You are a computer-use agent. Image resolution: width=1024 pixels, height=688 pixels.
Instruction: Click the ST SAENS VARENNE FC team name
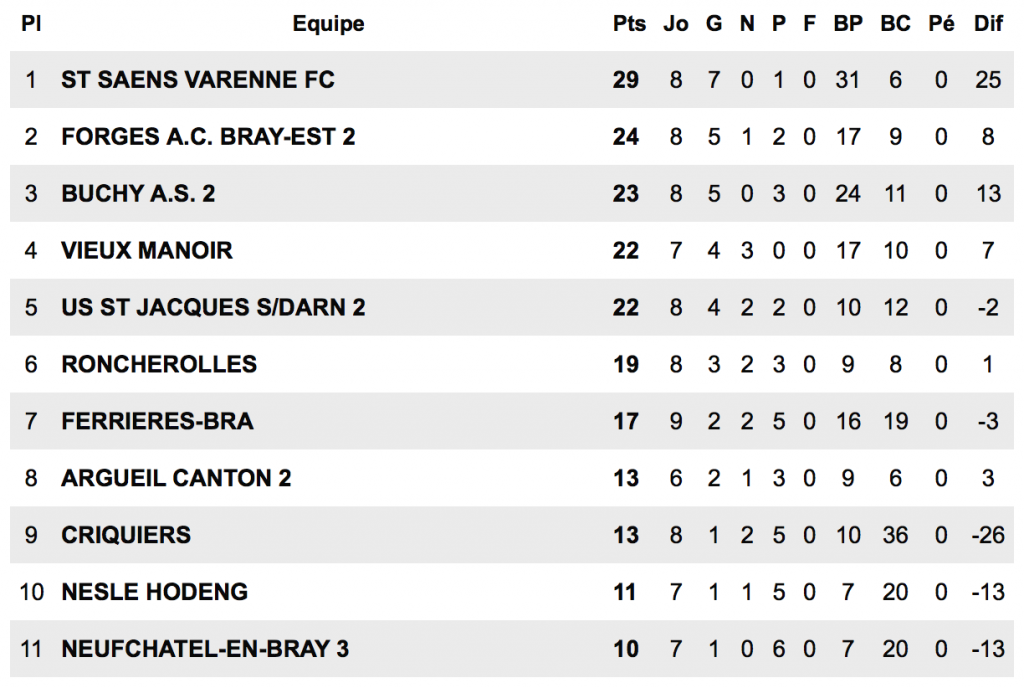point(197,80)
